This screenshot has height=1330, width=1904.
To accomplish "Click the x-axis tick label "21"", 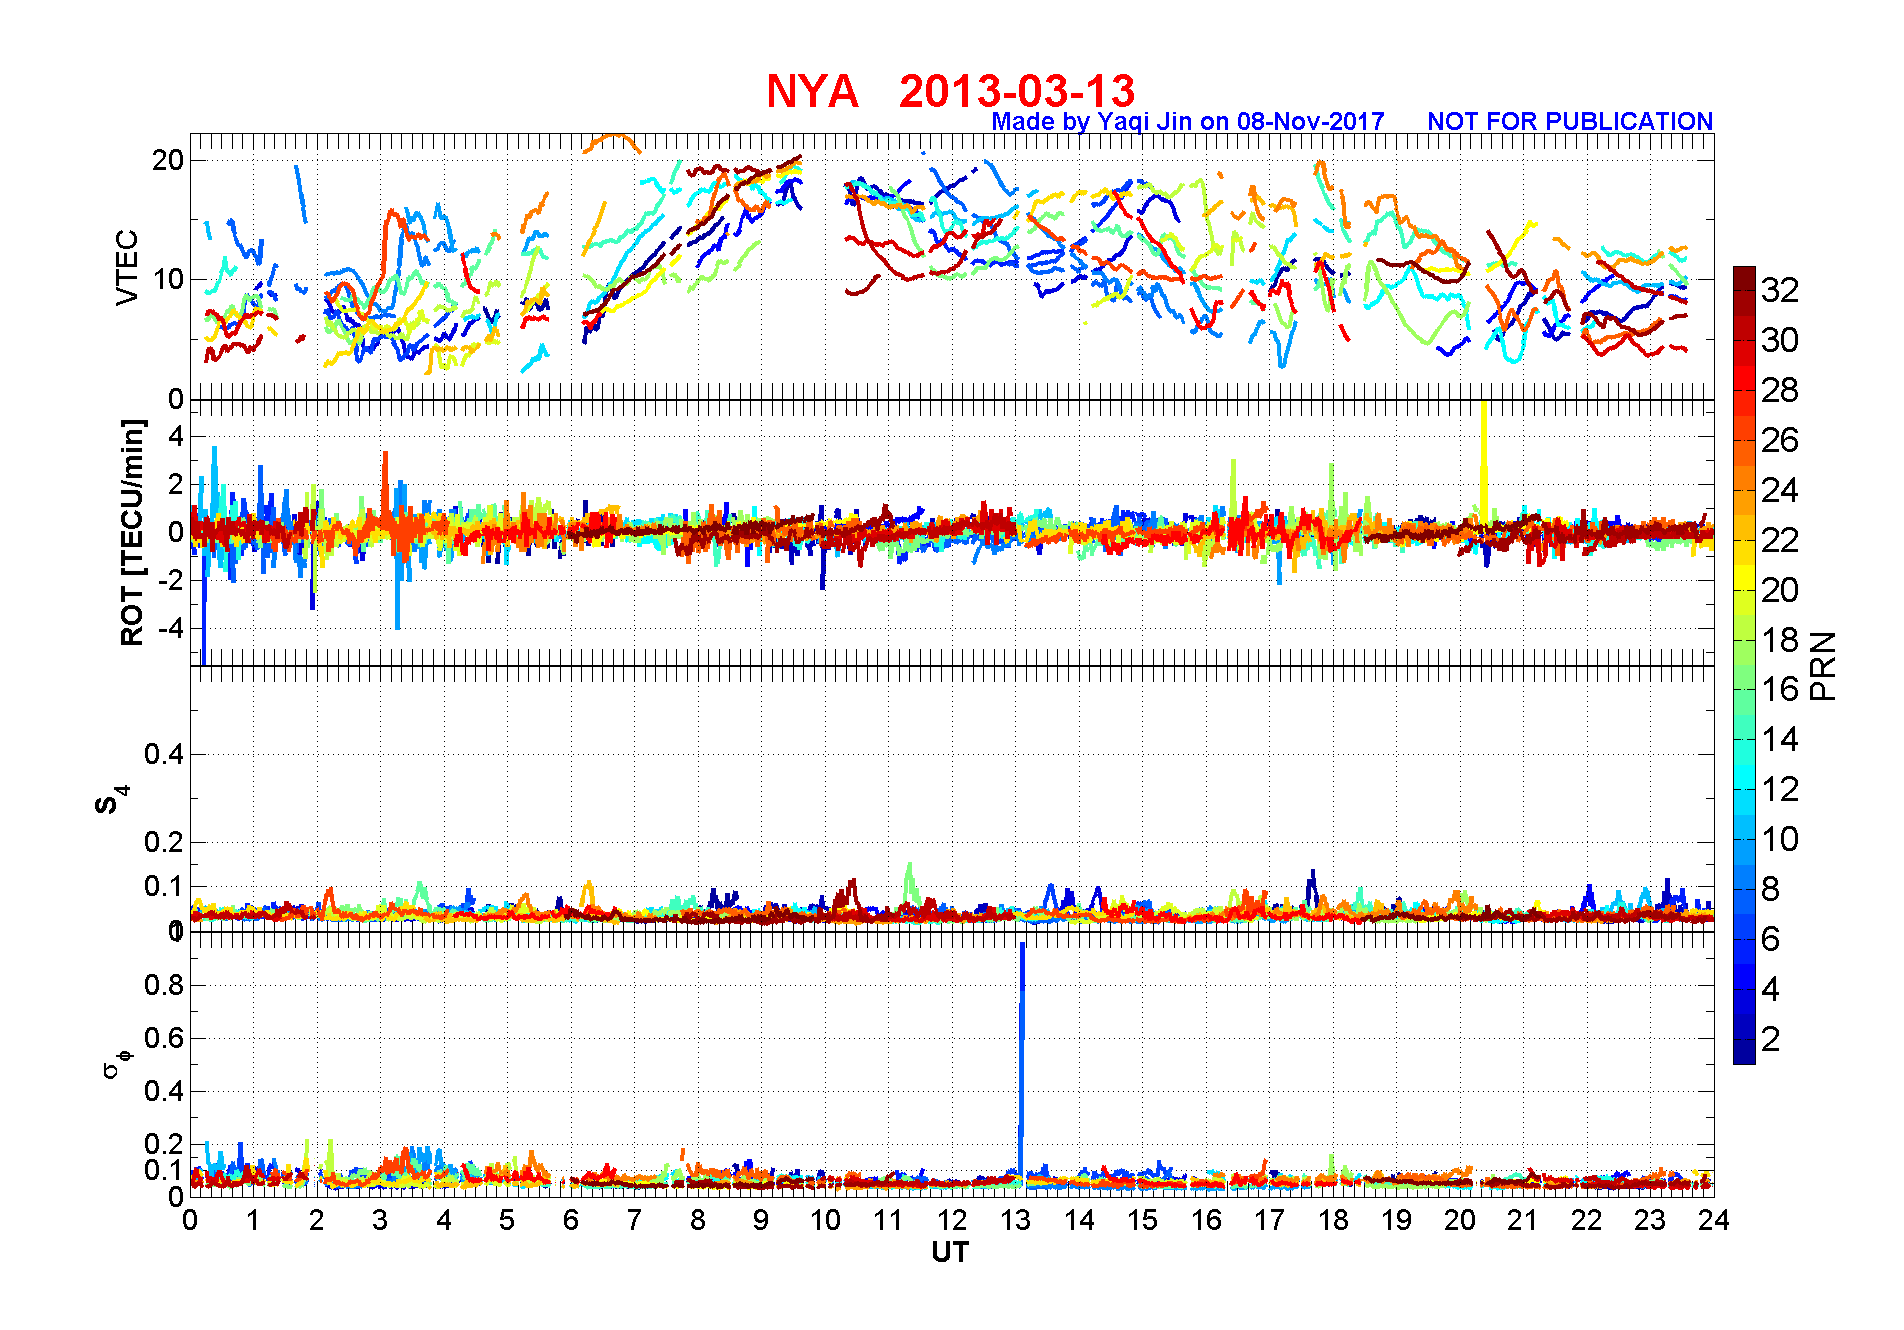I will pos(1523,1220).
